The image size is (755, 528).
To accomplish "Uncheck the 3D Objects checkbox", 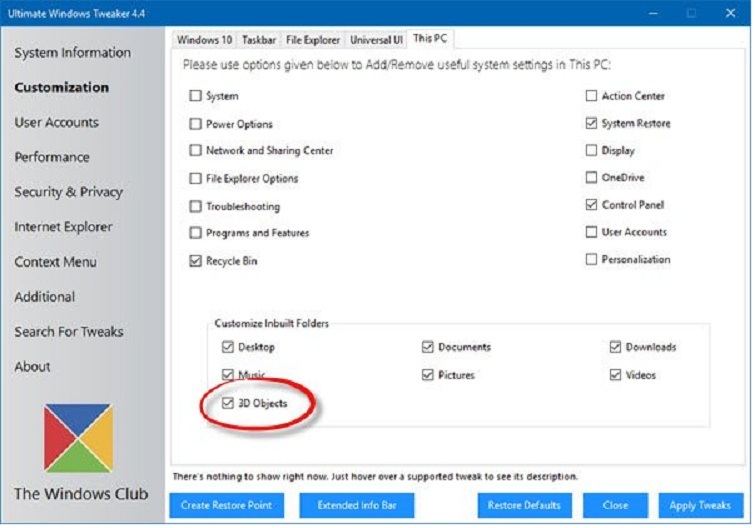I will coord(228,403).
